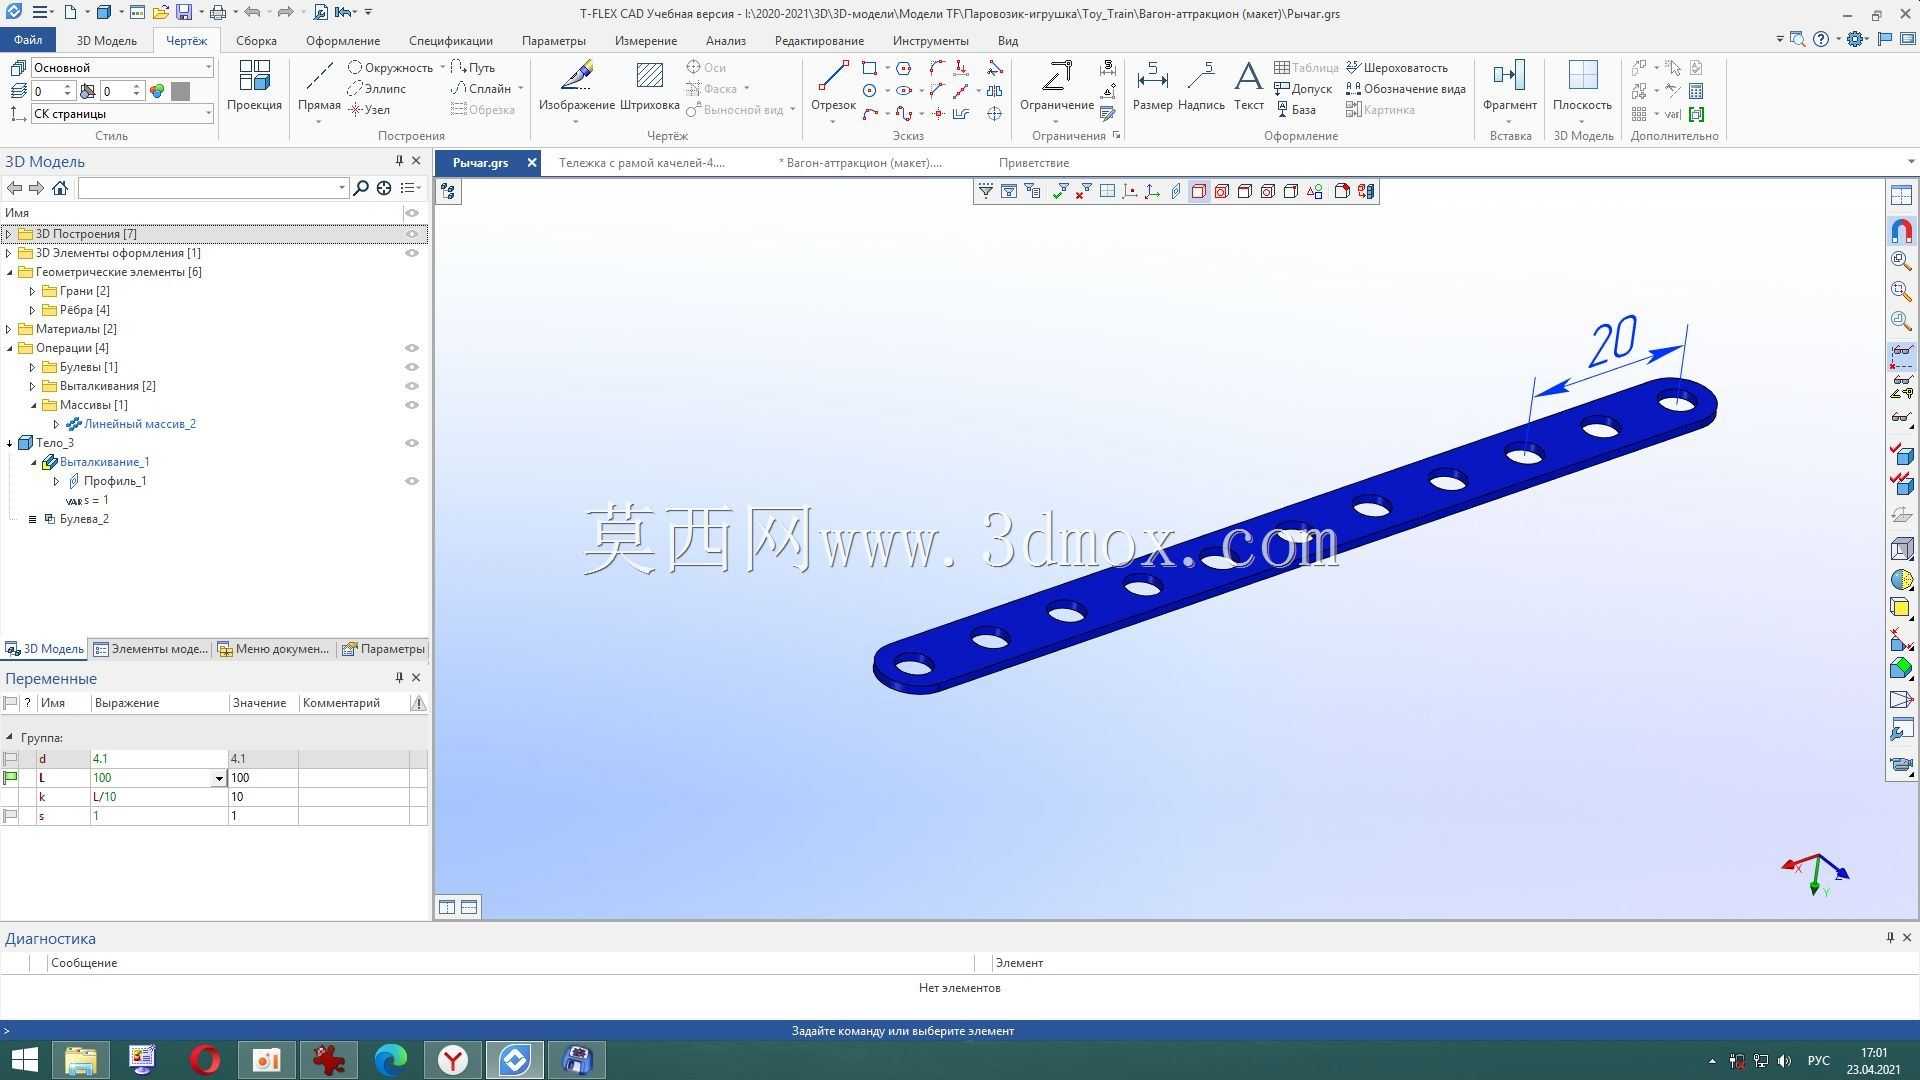Click the magnet snap icon on right toolbar
The width and height of the screenshot is (1920, 1080).
[x=1901, y=231]
